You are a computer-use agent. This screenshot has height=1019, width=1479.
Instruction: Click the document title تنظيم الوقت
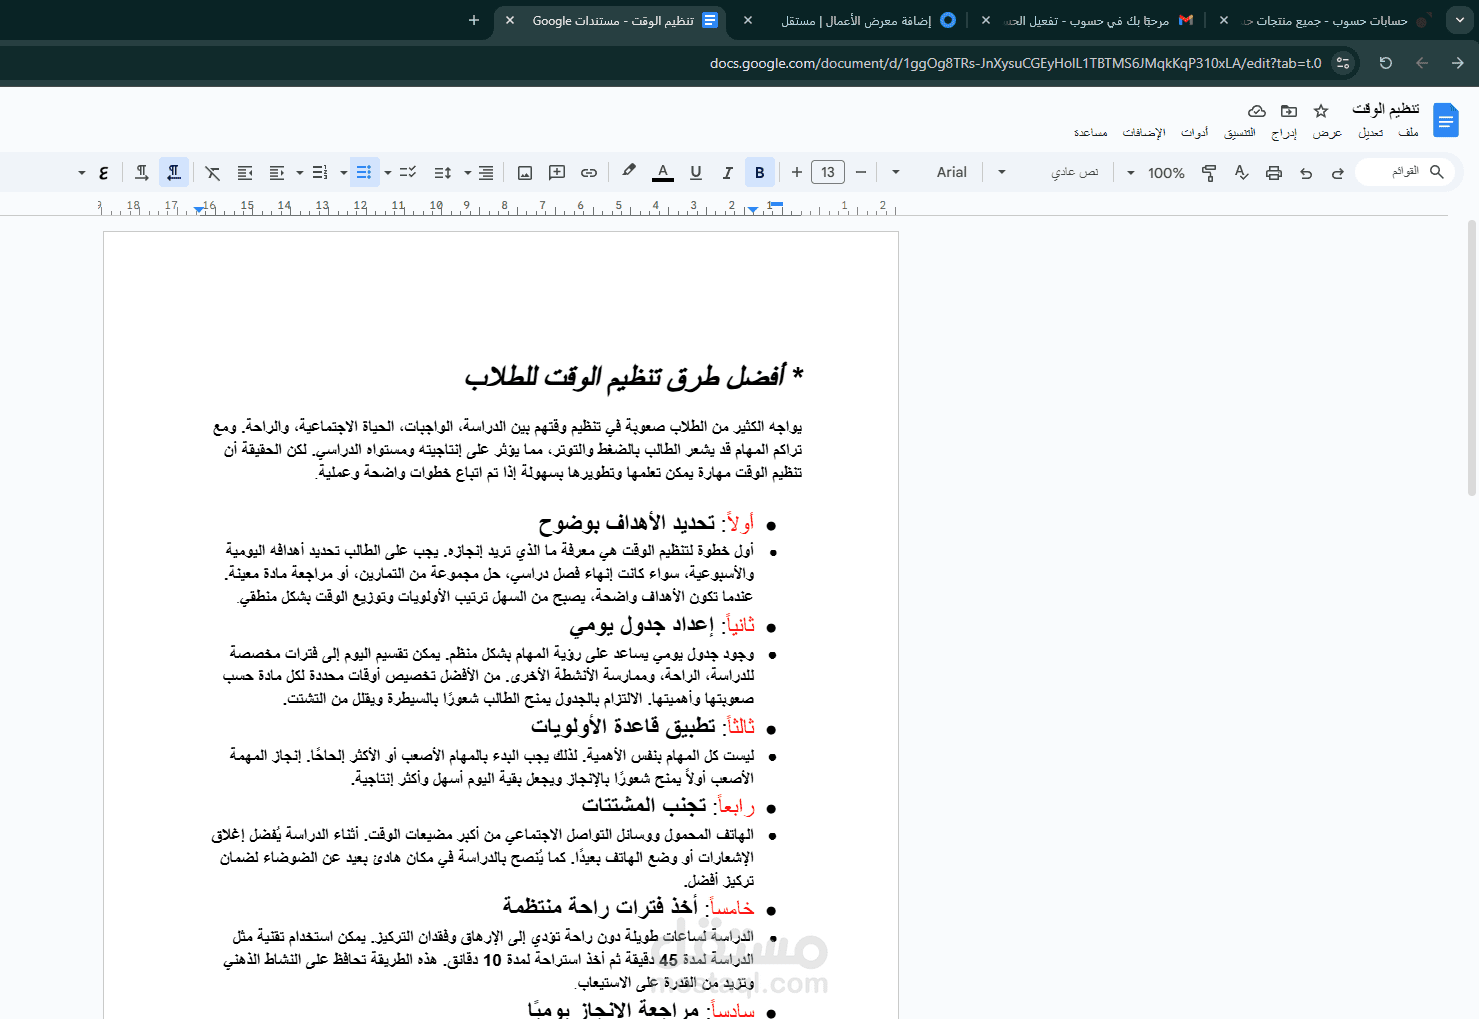[x=1386, y=109]
